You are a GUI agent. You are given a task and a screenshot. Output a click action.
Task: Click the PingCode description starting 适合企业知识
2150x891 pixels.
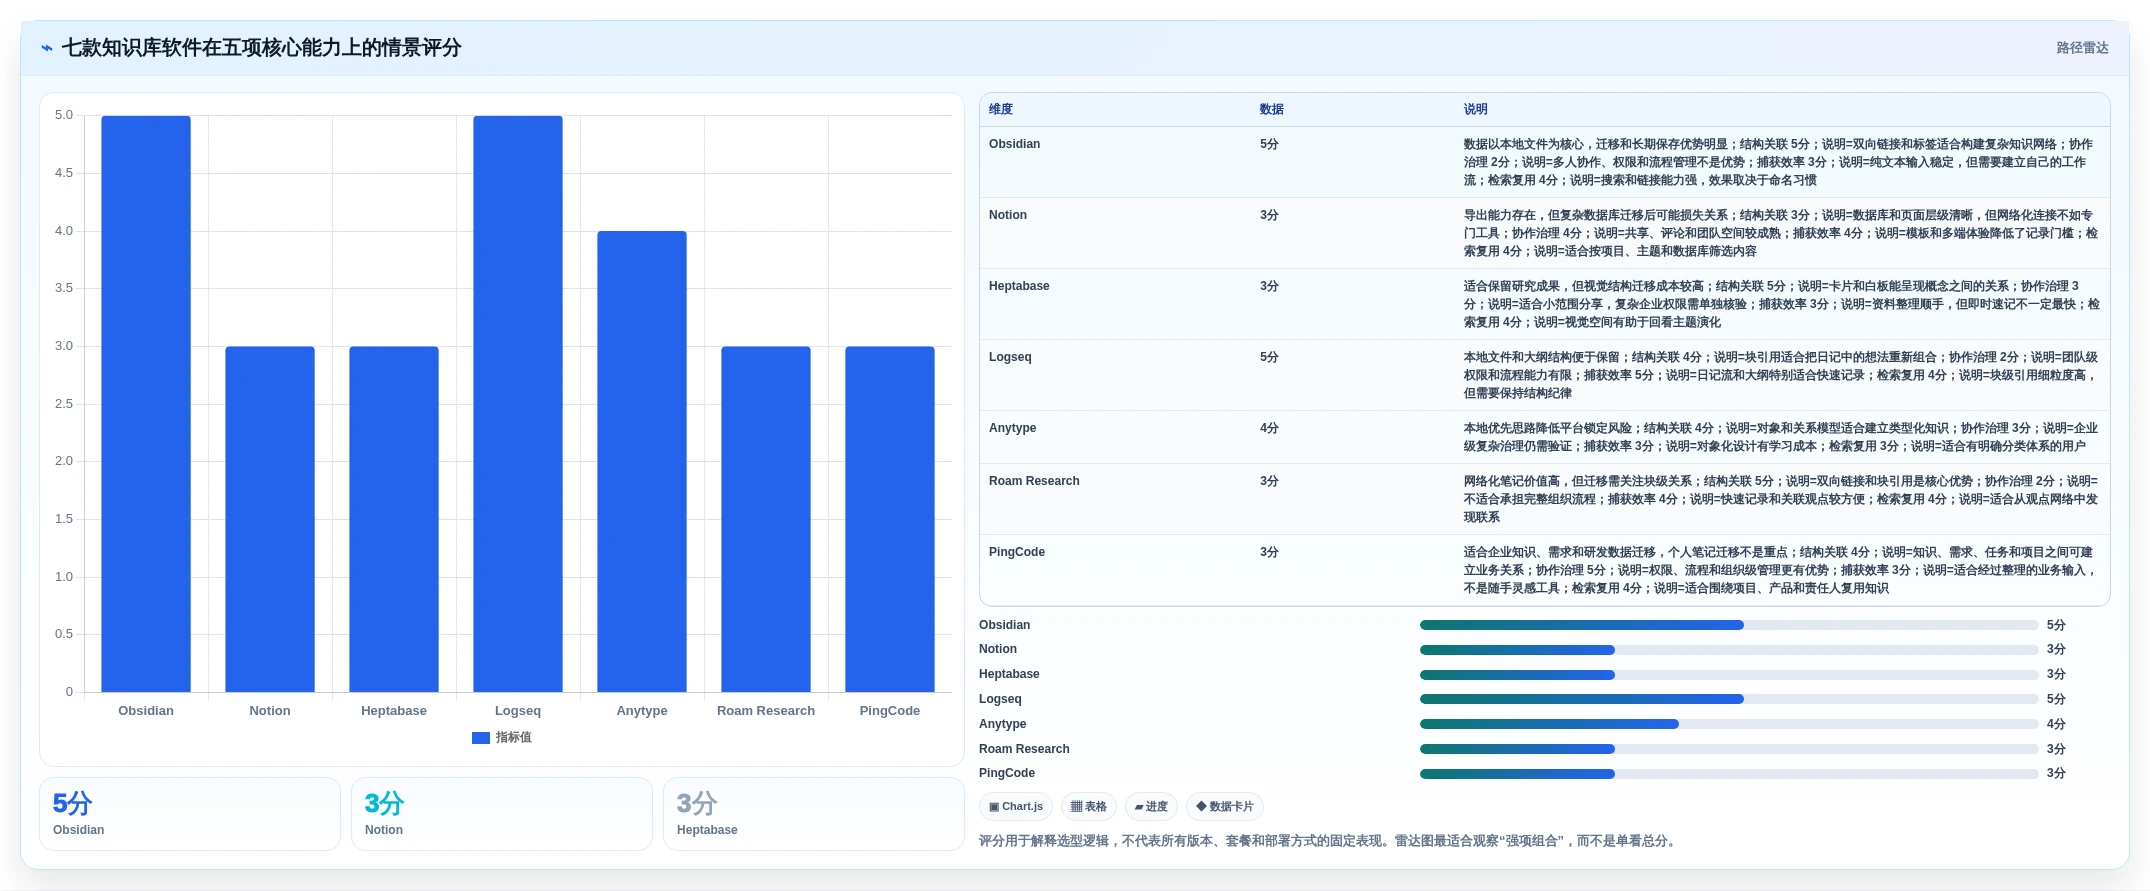click(x=1780, y=570)
